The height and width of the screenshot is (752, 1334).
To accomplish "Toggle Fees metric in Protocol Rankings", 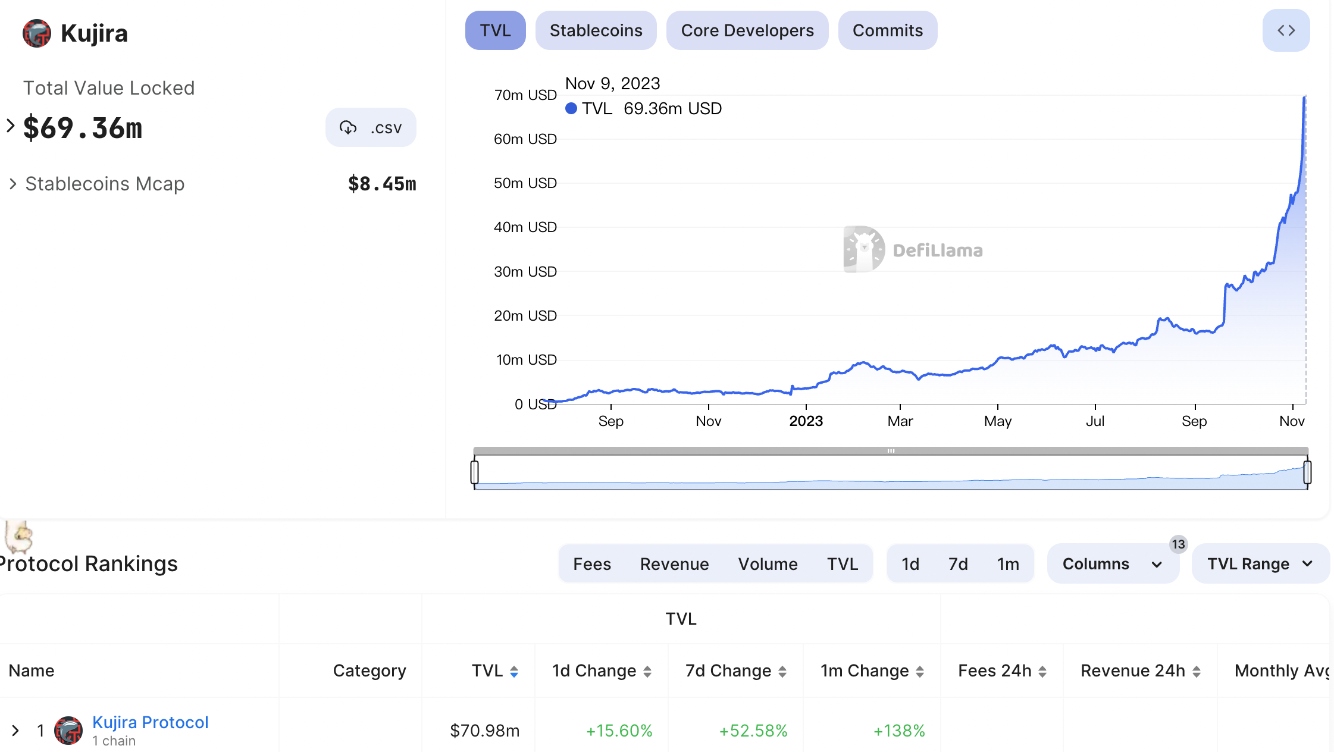I will pos(591,564).
